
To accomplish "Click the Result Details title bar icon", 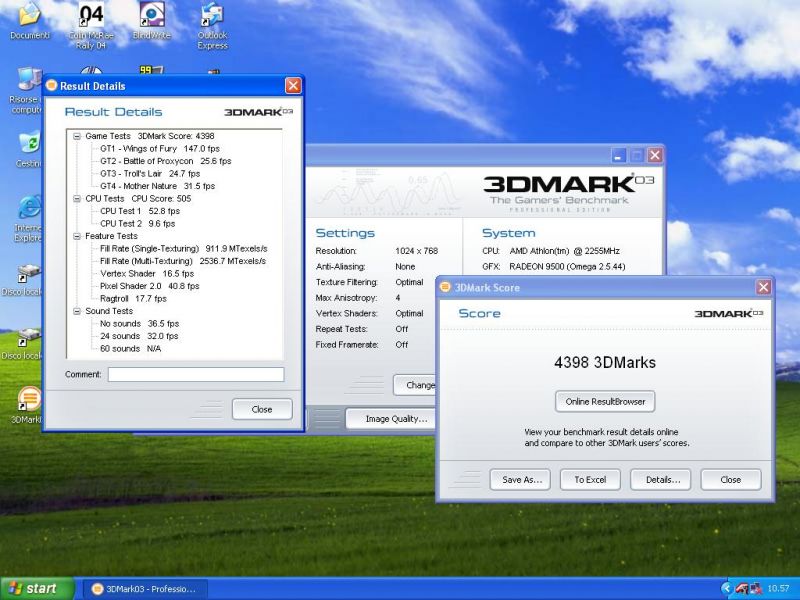I will coord(52,86).
